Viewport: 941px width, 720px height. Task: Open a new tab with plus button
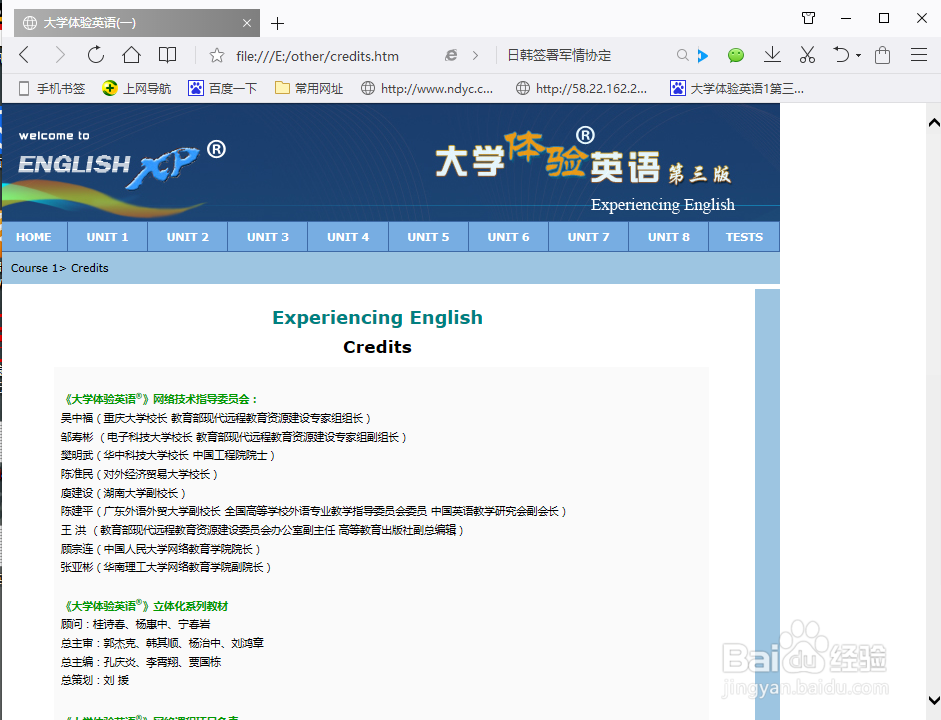click(277, 23)
